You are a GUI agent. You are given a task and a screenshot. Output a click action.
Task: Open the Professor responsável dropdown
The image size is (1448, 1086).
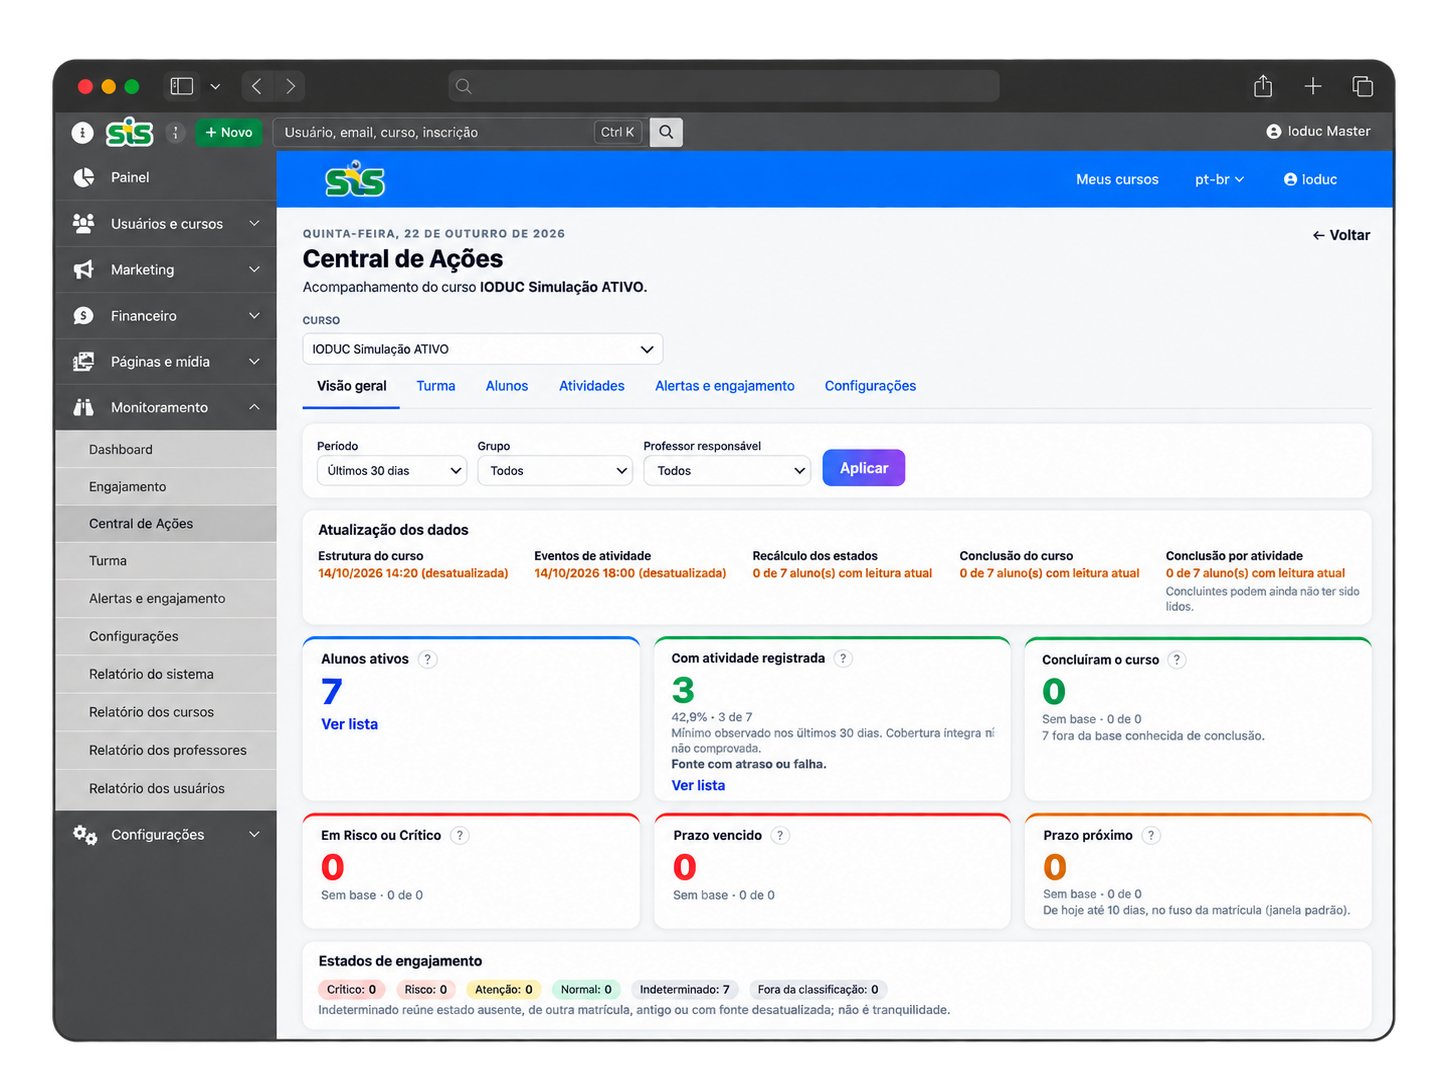tap(727, 470)
